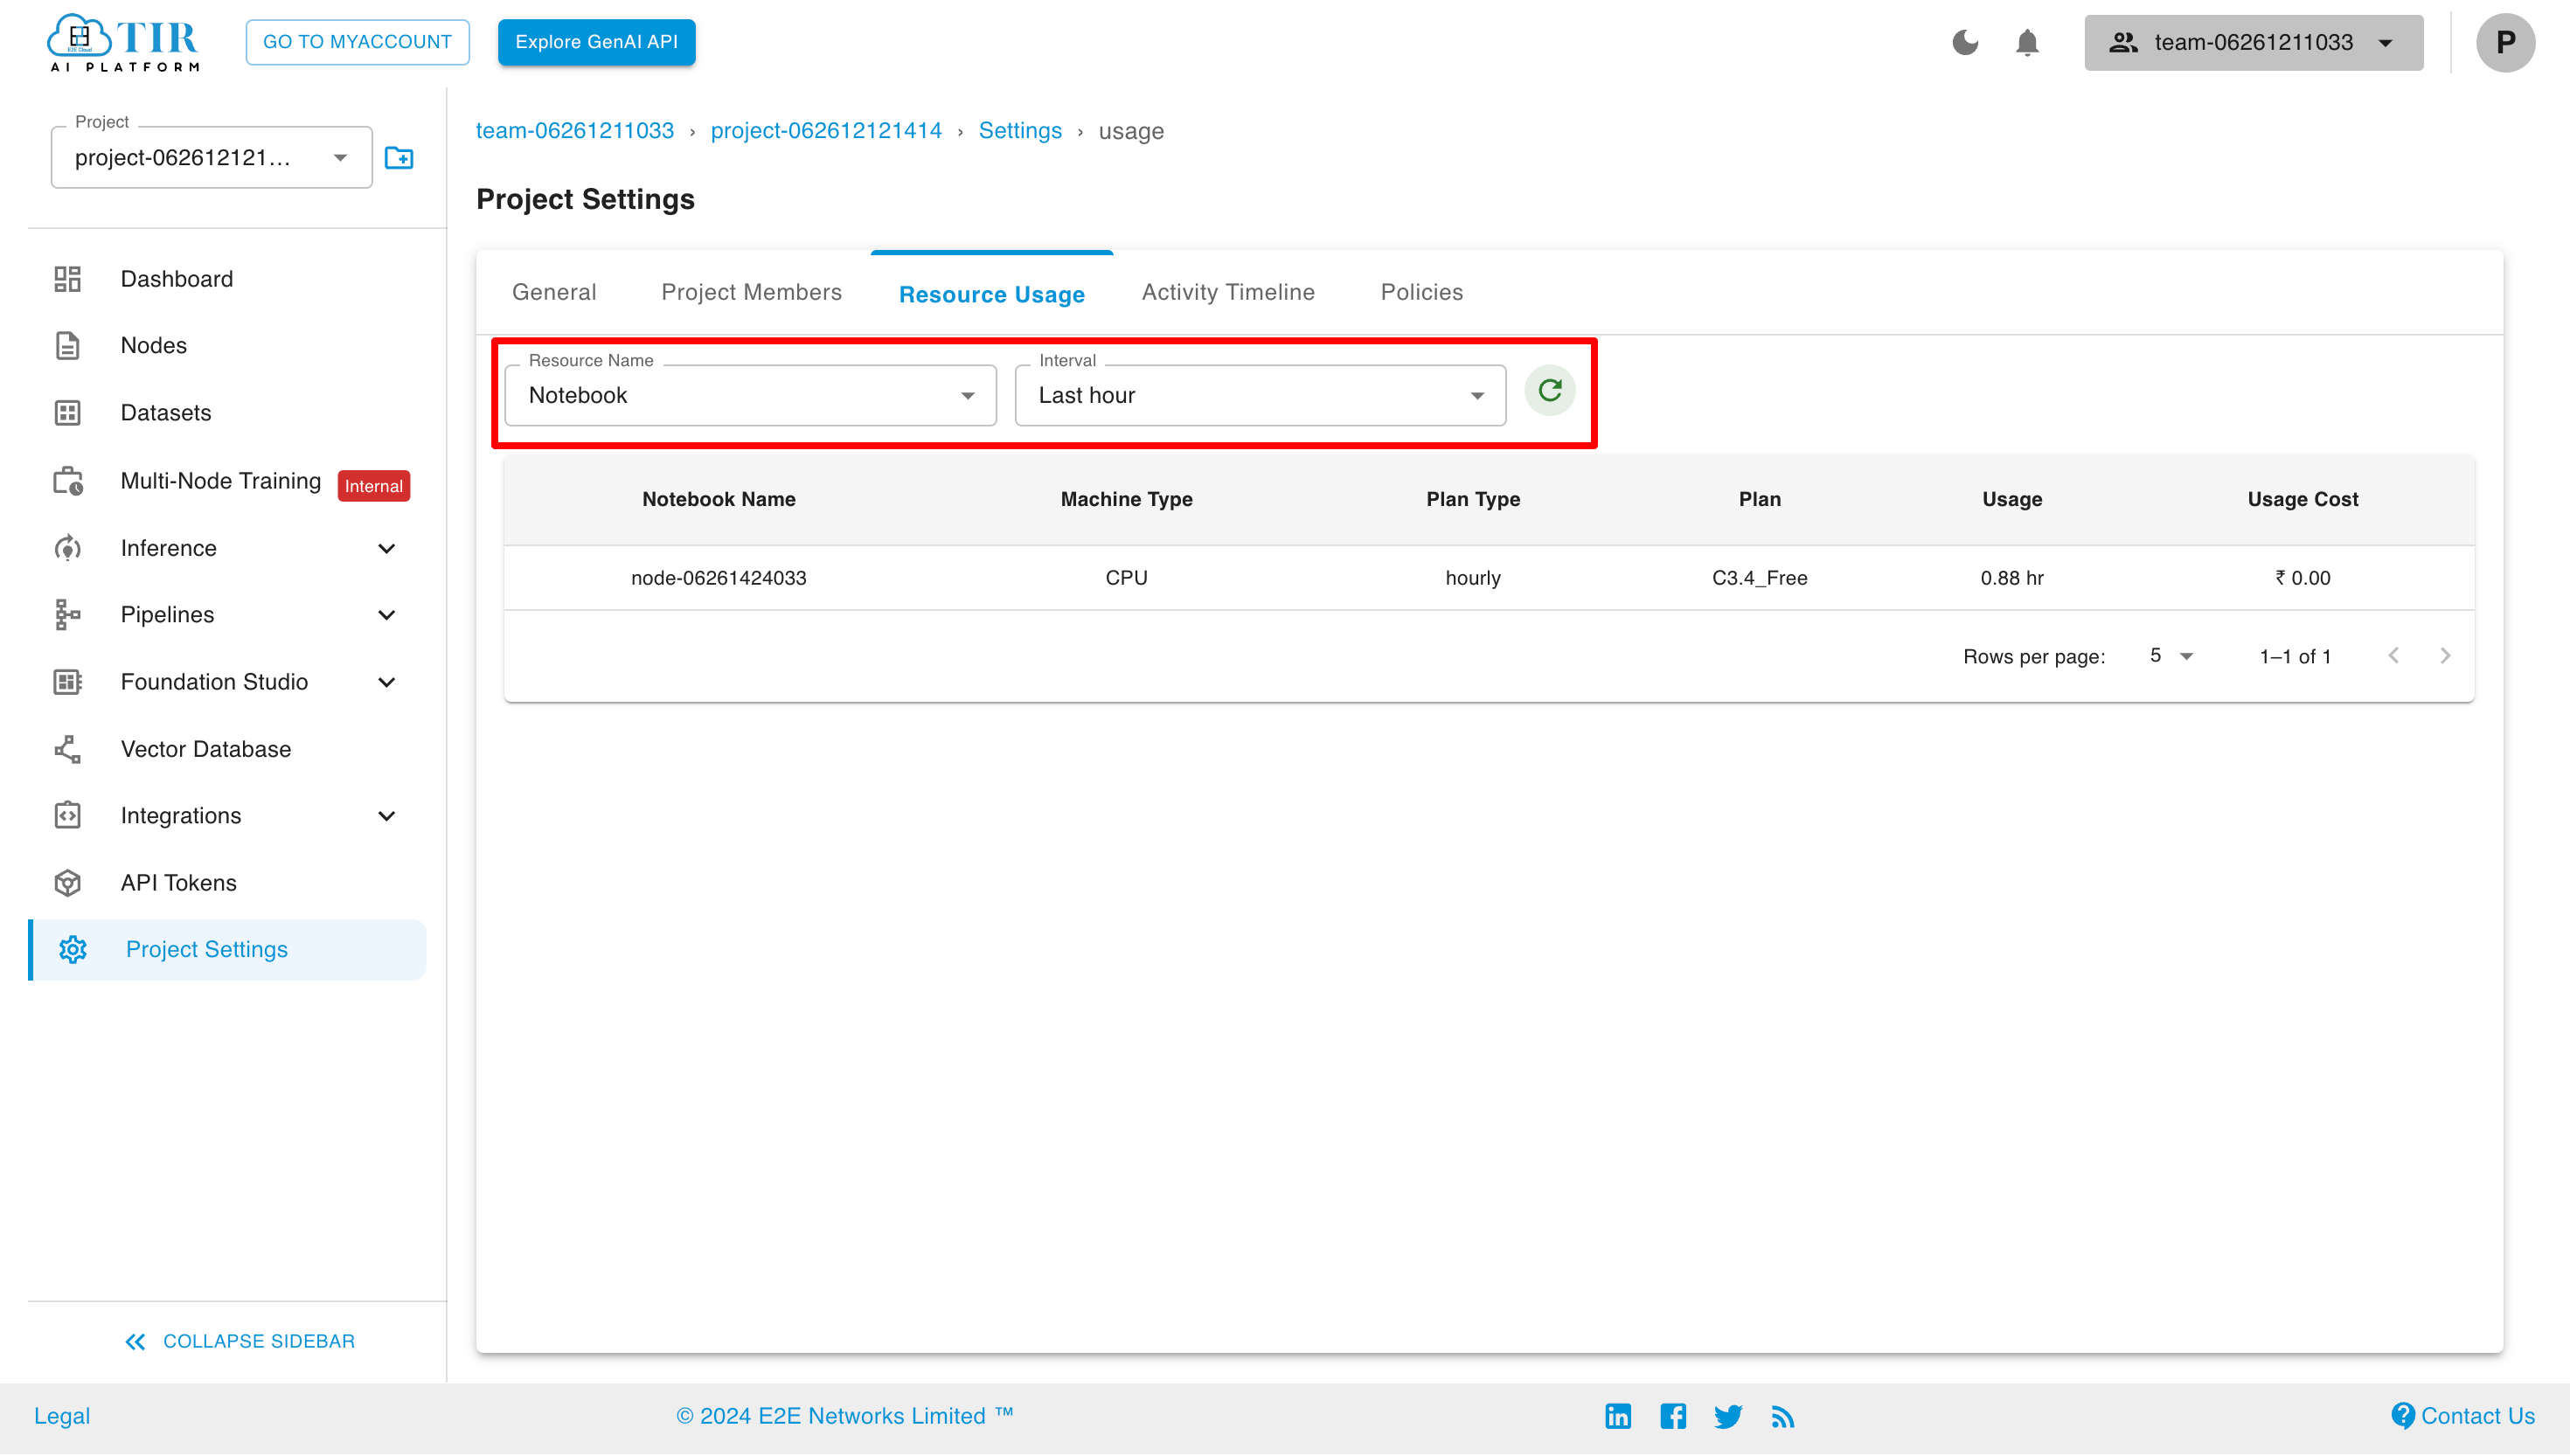Click the Dashboard sidebar icon
2570x1456 pixels.
tap(69, 279)
